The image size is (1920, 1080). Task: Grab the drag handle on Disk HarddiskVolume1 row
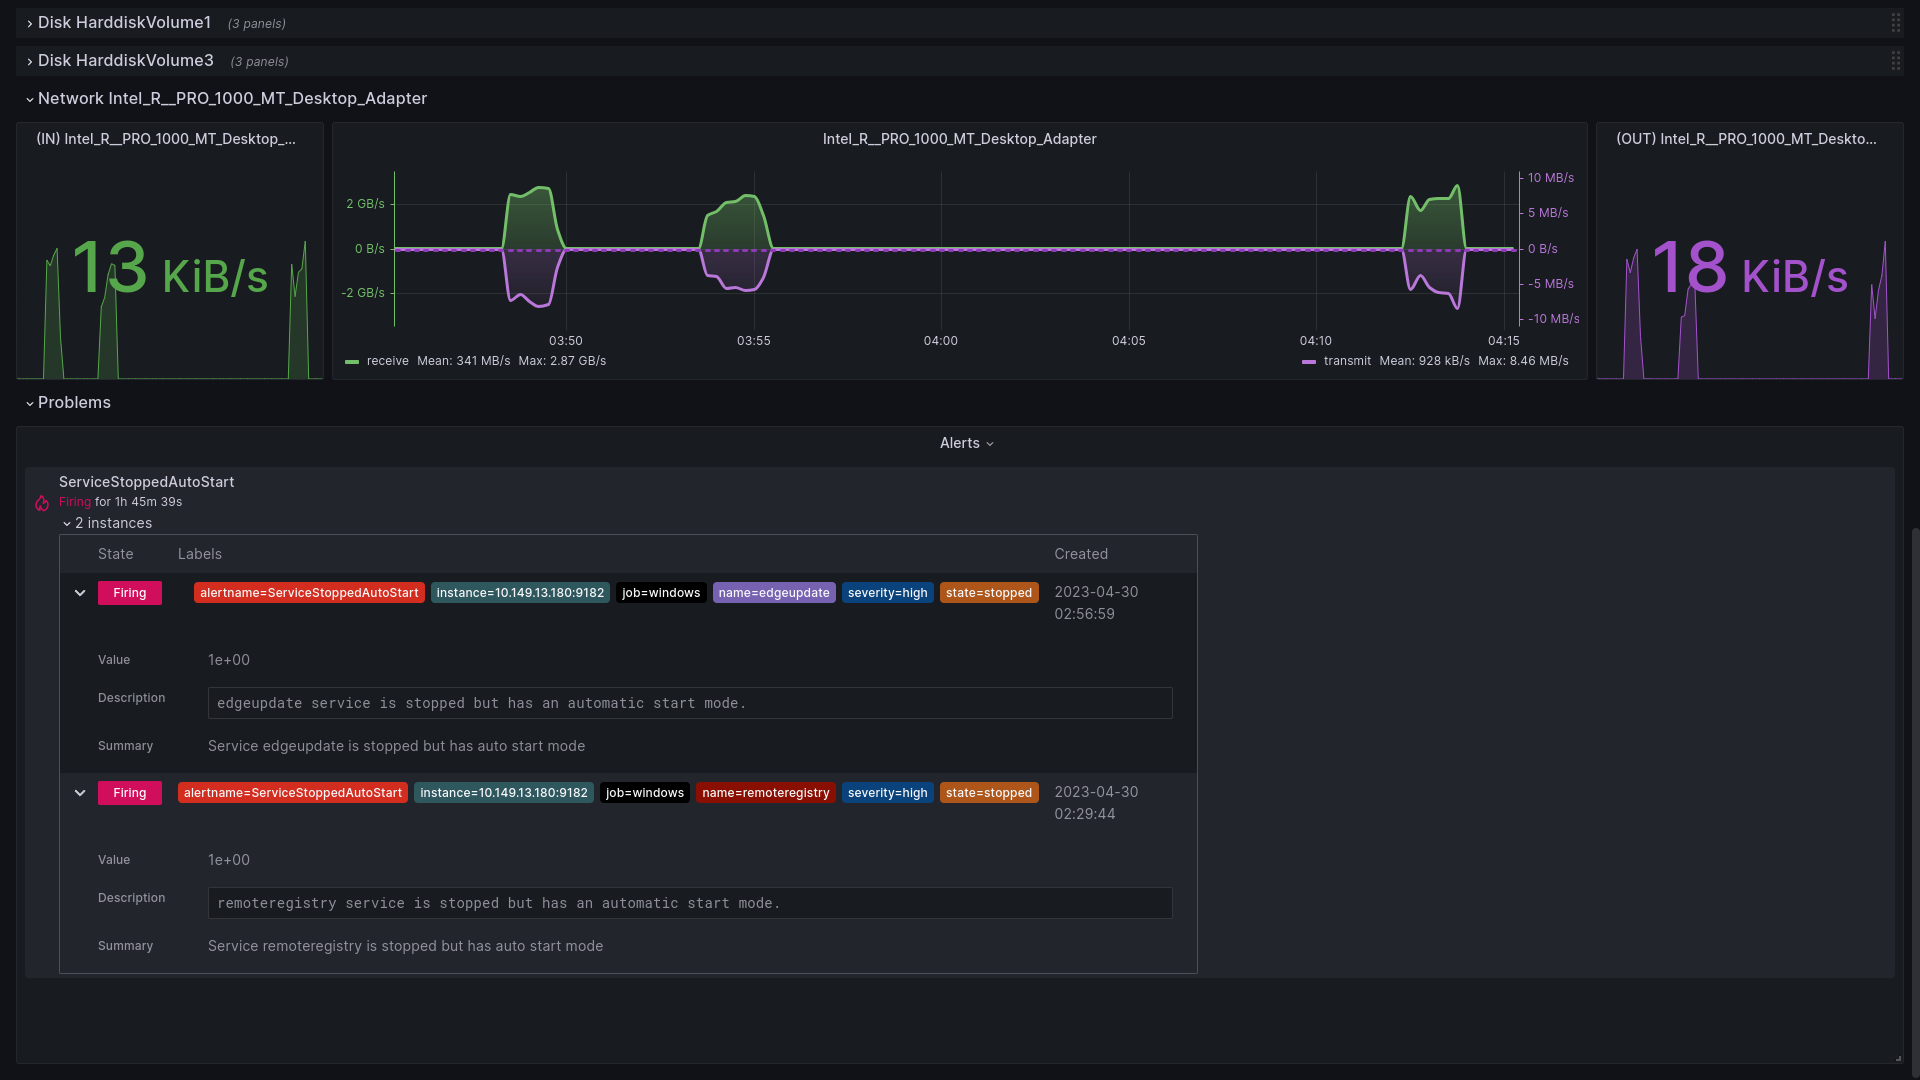point(1895,23)
